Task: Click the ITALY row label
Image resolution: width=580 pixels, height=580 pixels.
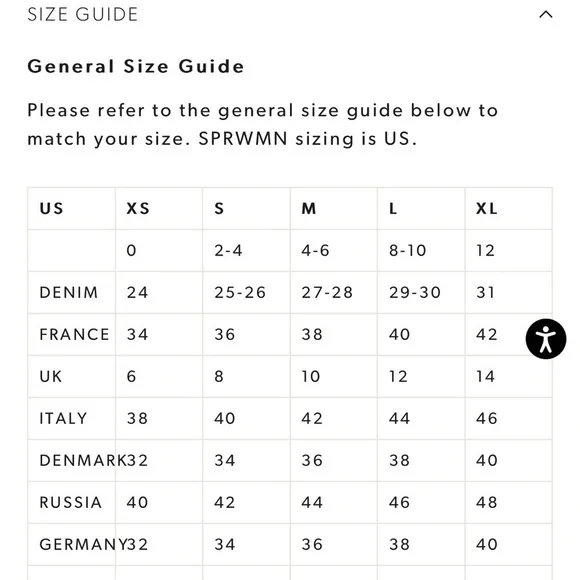Action: 63,418
